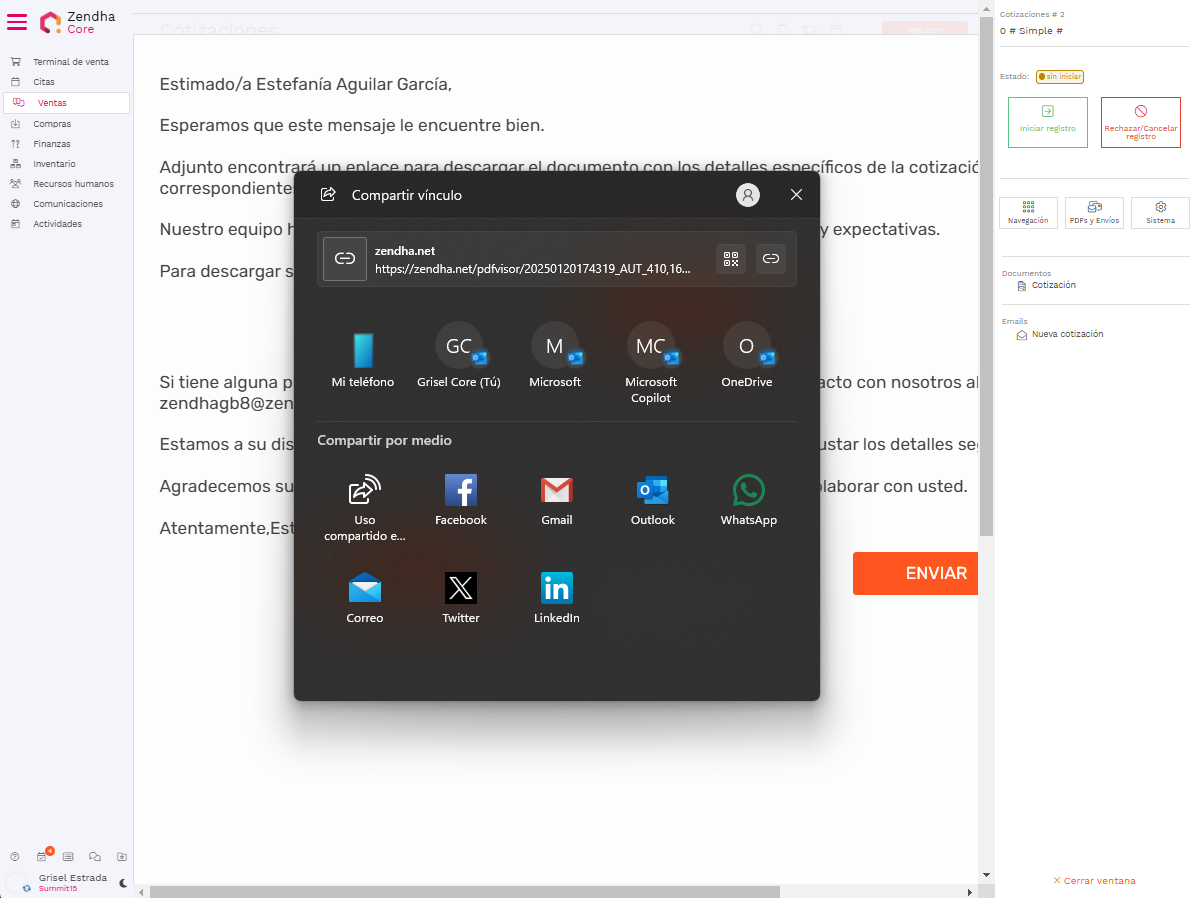Viewport: 1191px width, 898px height.
Task: Open Nueva cotización email entry
Action: [1067, 335]
